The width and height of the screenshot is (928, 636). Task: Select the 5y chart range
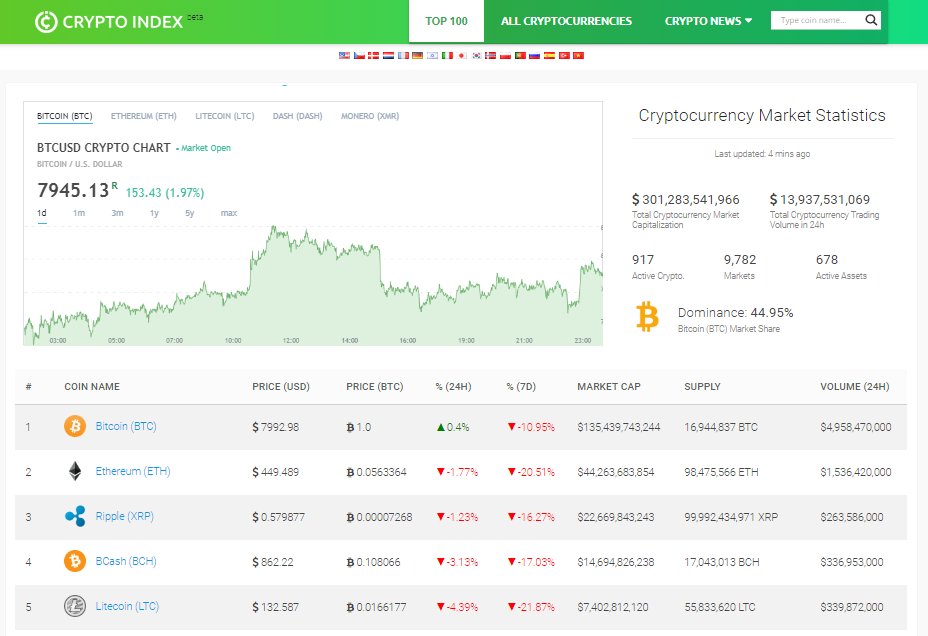(189, 213)
